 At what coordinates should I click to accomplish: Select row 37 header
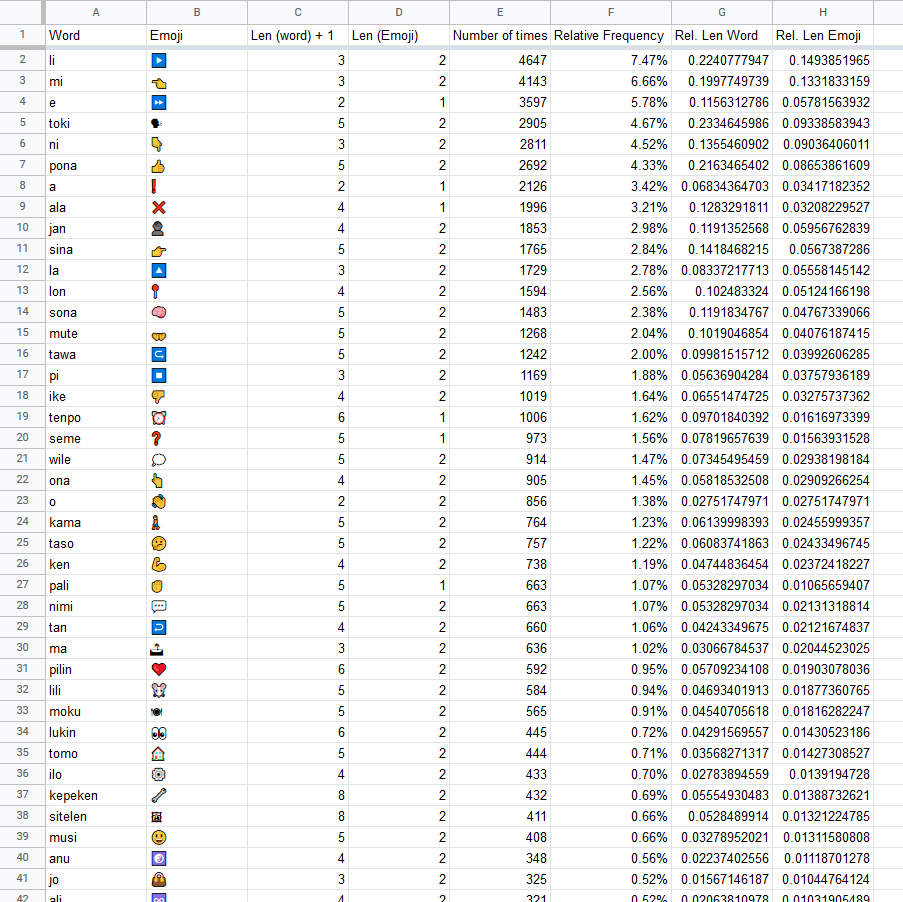click(22, 794)
